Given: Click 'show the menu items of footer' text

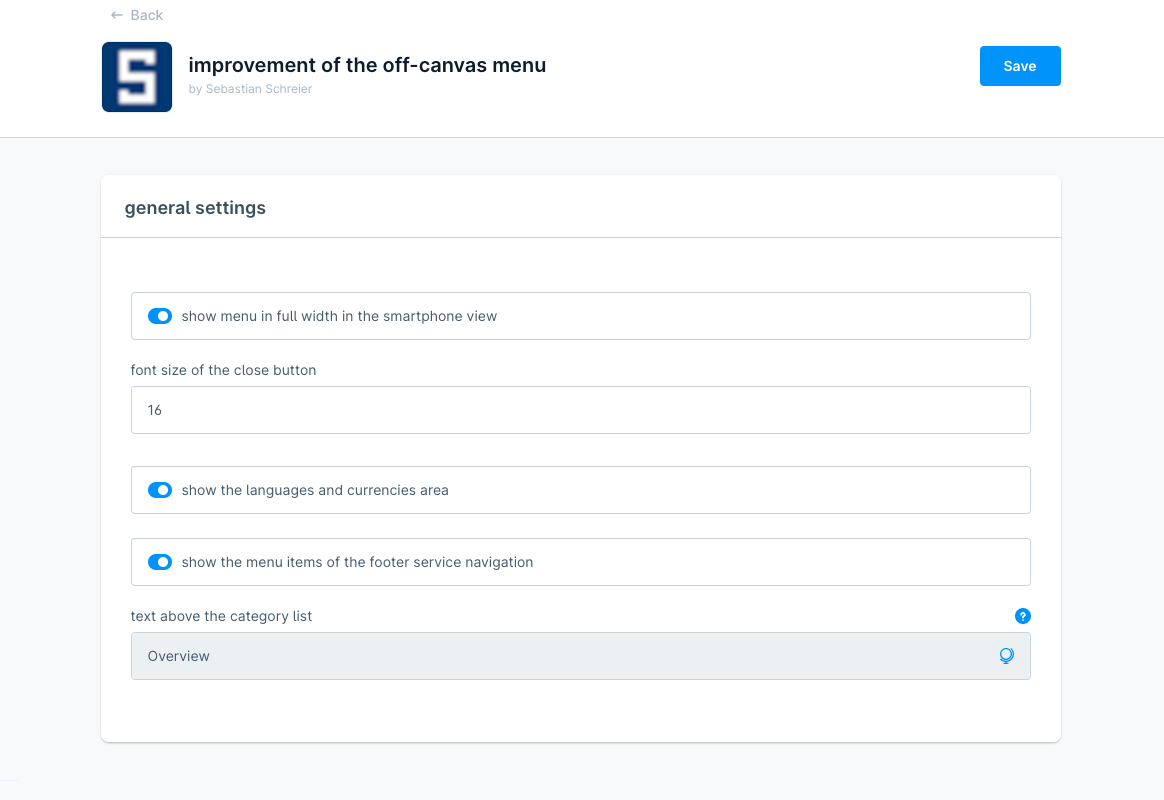Looking at the screenshot, I should pyautogui.click(x=357, y=562).
